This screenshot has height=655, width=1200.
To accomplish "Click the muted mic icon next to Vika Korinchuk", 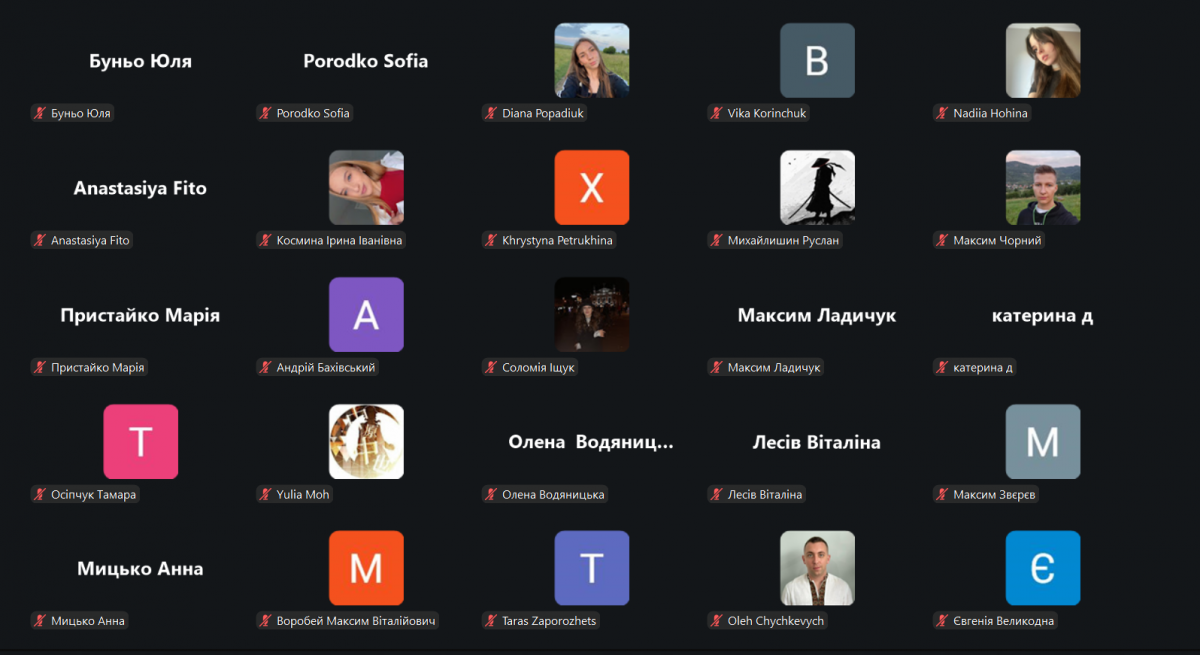I will coord(716,114).
